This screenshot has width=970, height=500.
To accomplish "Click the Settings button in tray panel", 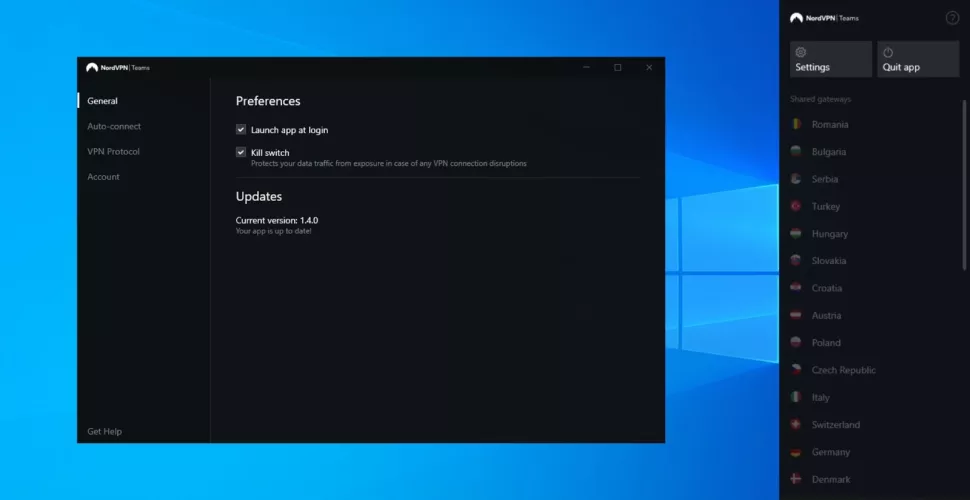I will click(831, 59).
